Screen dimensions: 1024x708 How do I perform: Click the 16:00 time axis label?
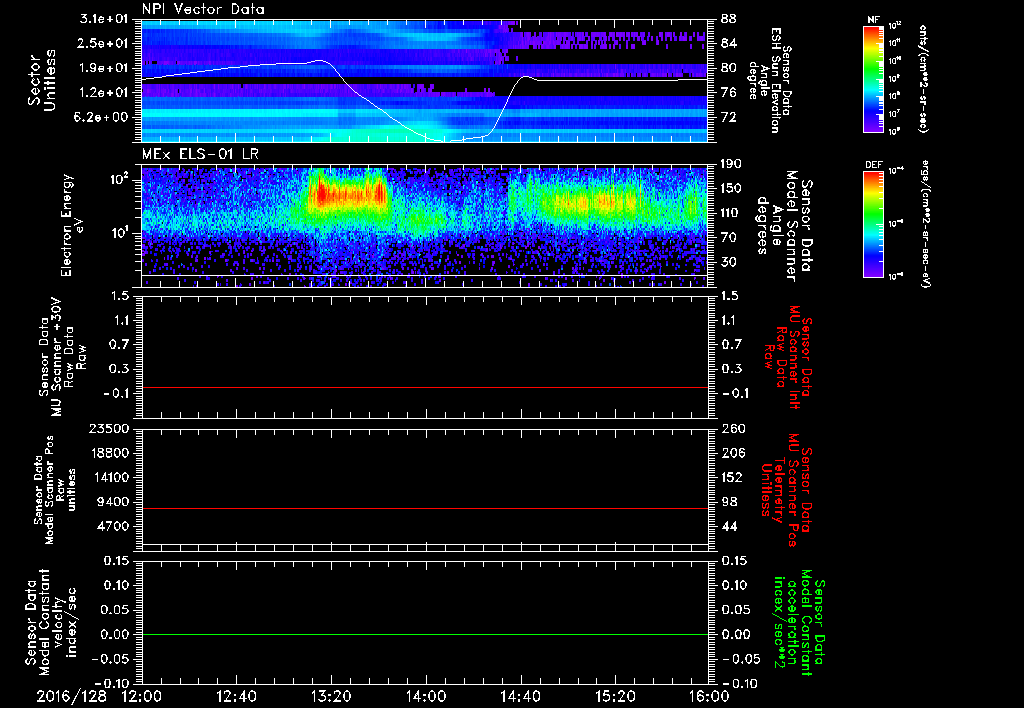click(x=709, y=696)
